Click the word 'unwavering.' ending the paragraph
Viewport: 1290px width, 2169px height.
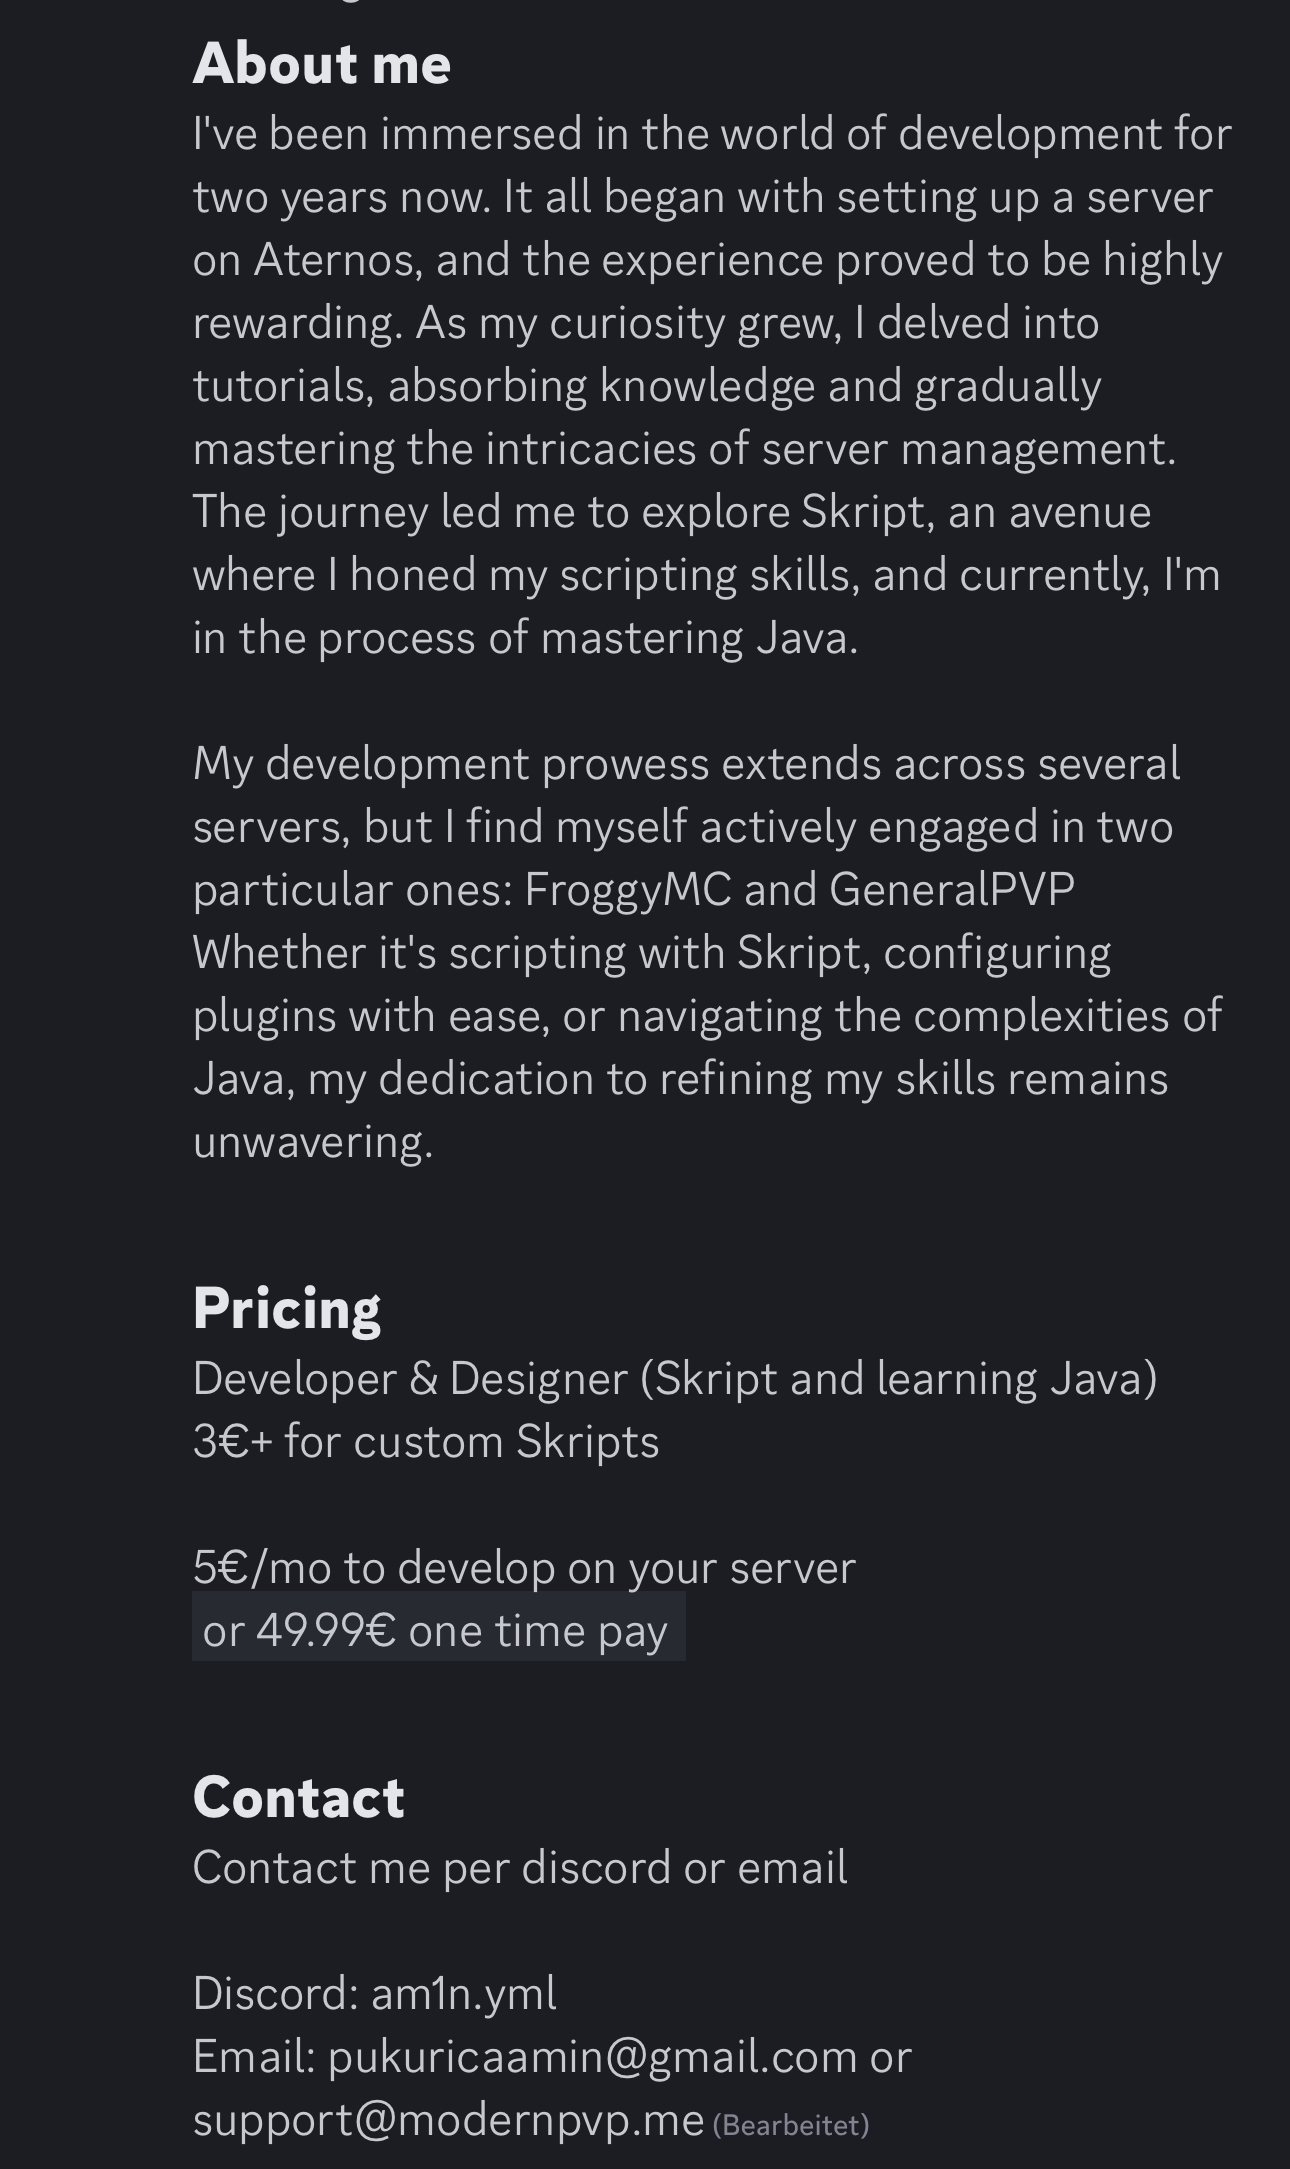(x=313, y=1143)
